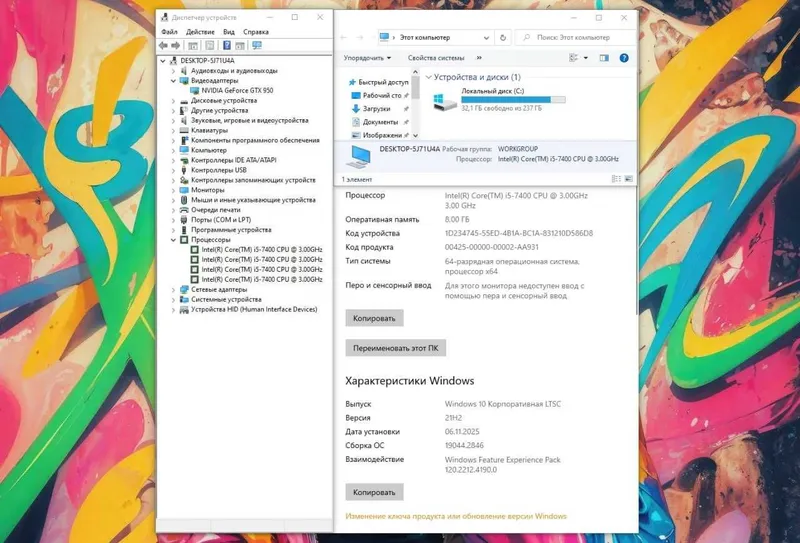
Task: Click Explorer Back navigation arrow
Action: coord(343,37)
